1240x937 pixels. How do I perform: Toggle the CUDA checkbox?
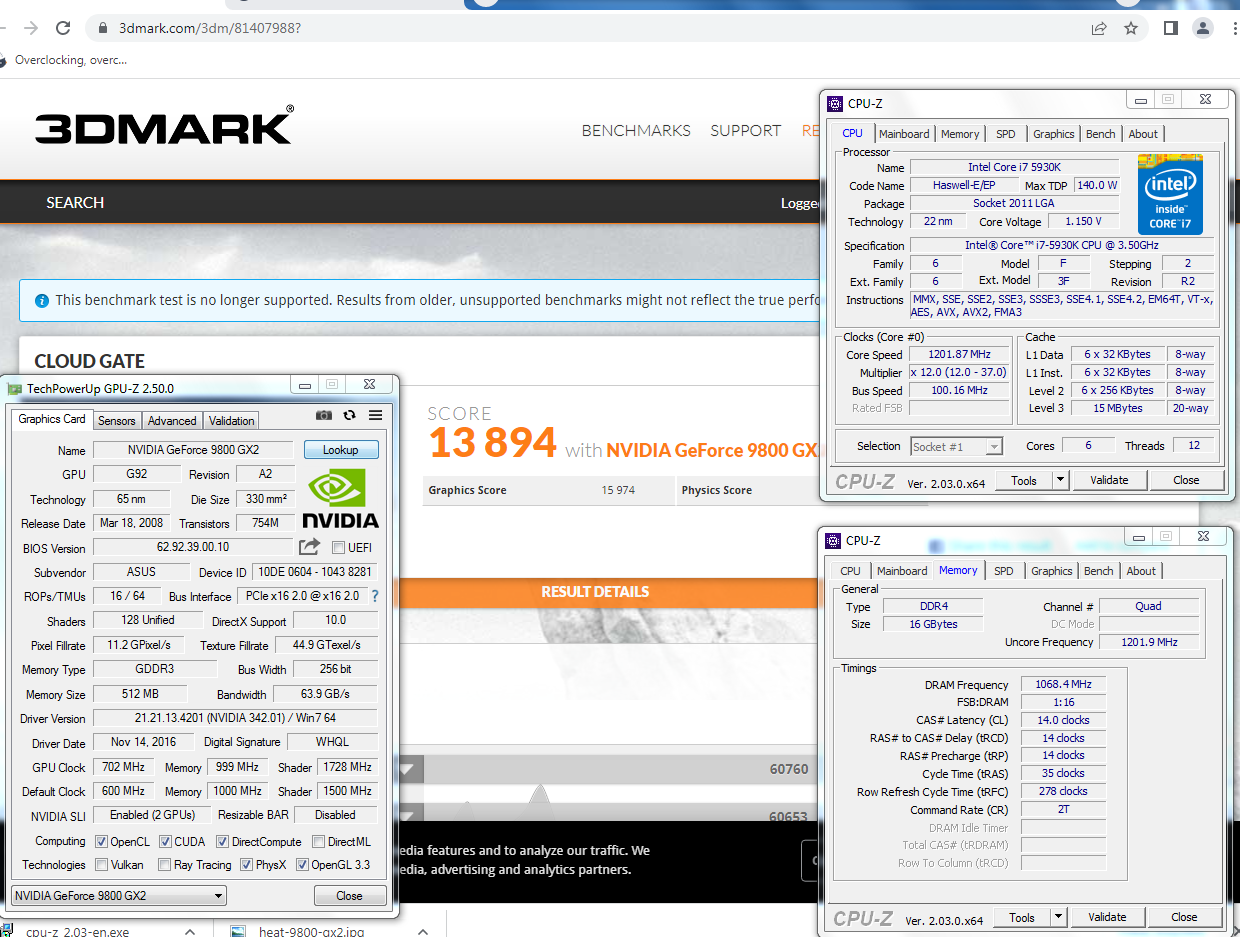(165, 842)
